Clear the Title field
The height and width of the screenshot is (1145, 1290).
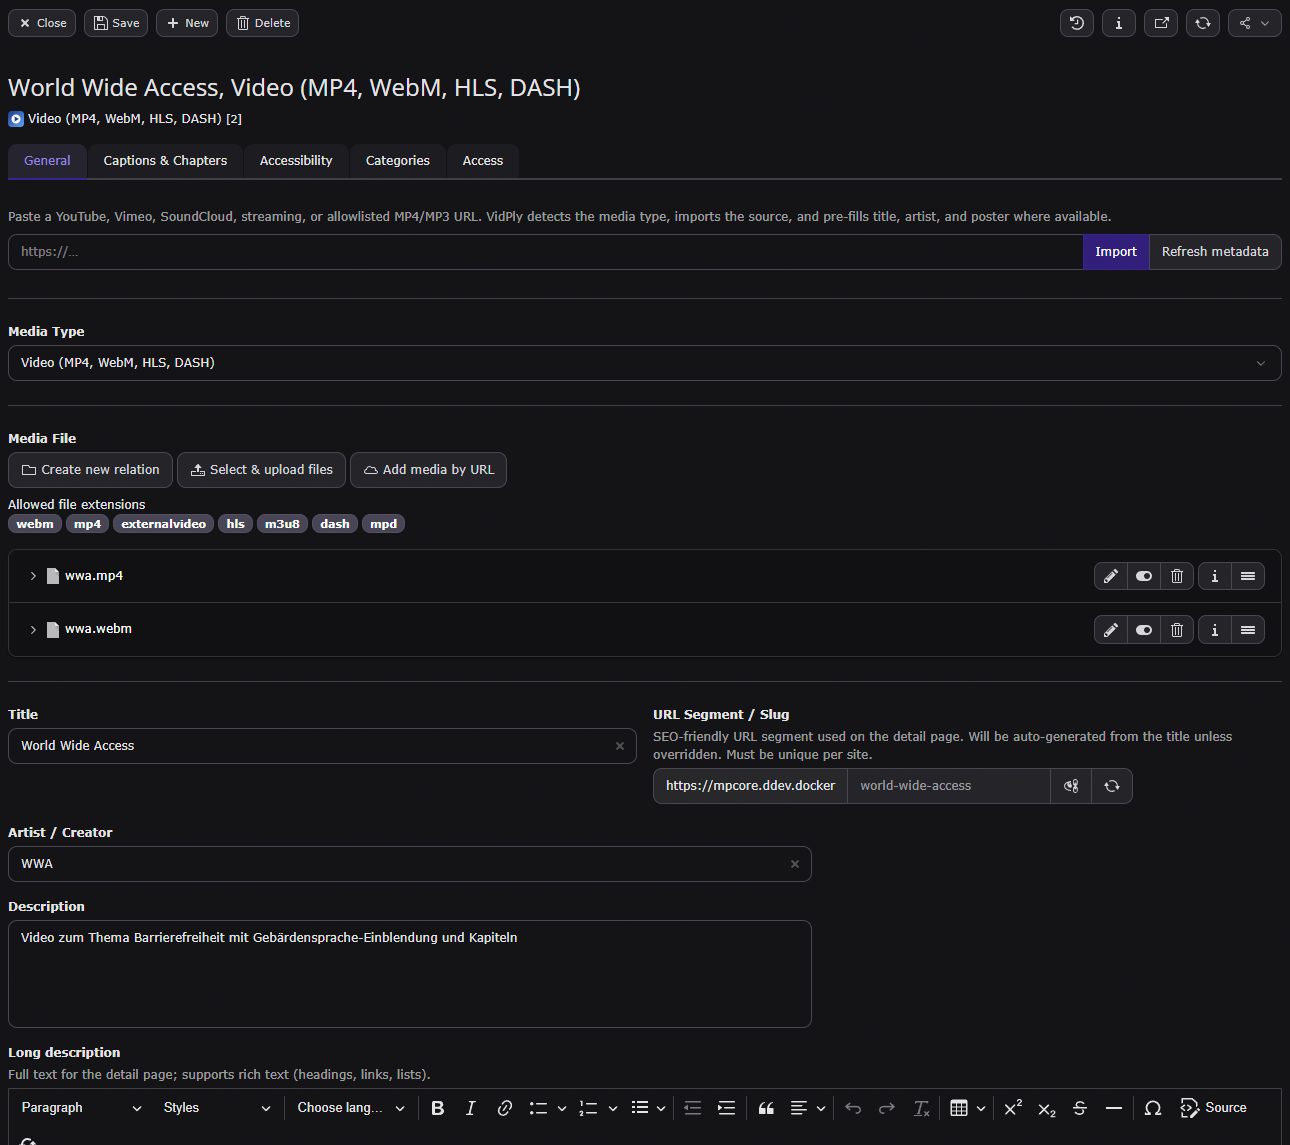point(620,746)
